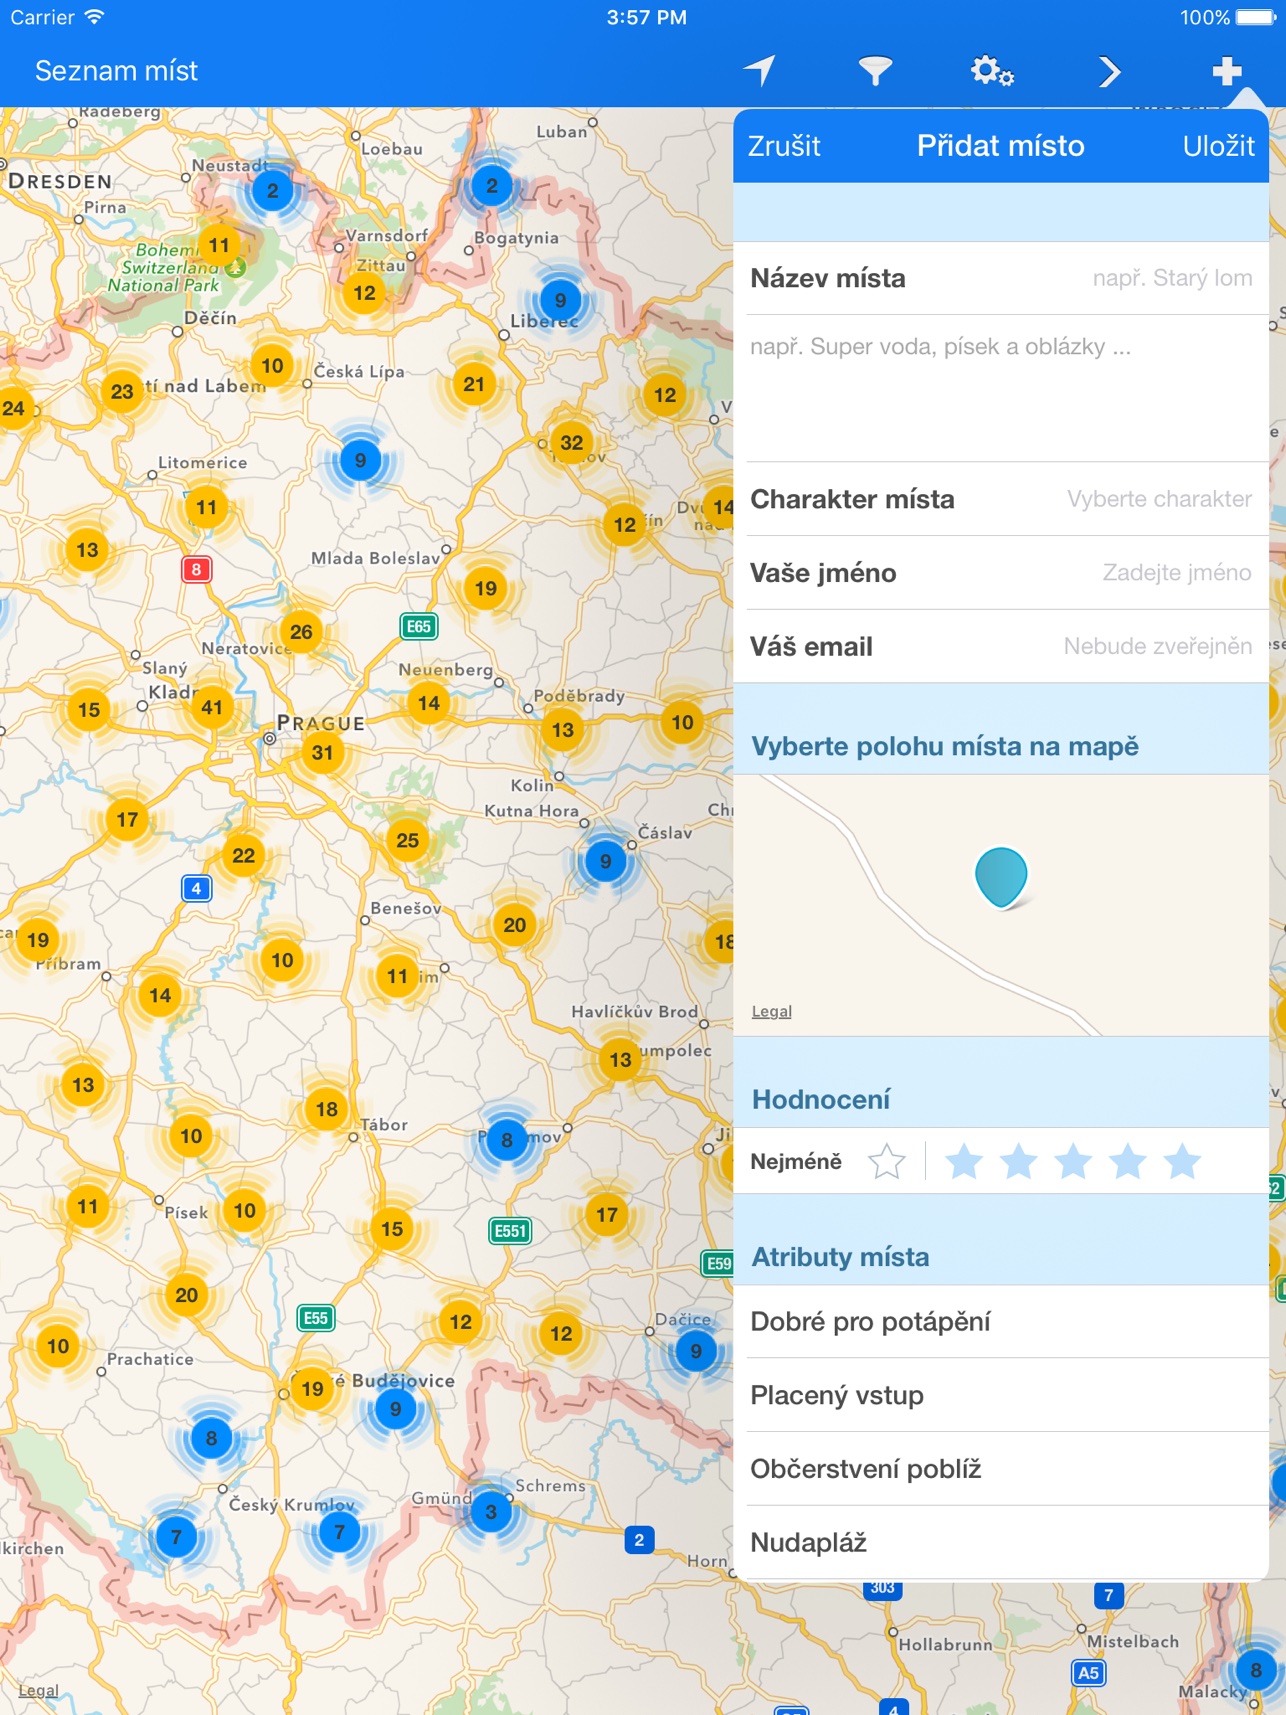Tap the cluster 13 near Poděbrady
Viewport: 1286px width, 1715px height.
coord(563,730)
